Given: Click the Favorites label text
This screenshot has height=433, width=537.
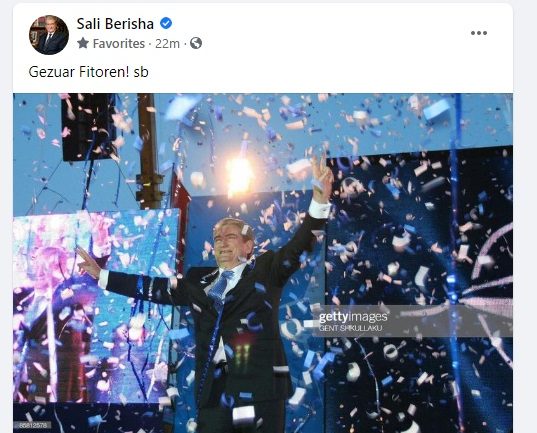Looking at the screenshot, I should click(119, 44).
